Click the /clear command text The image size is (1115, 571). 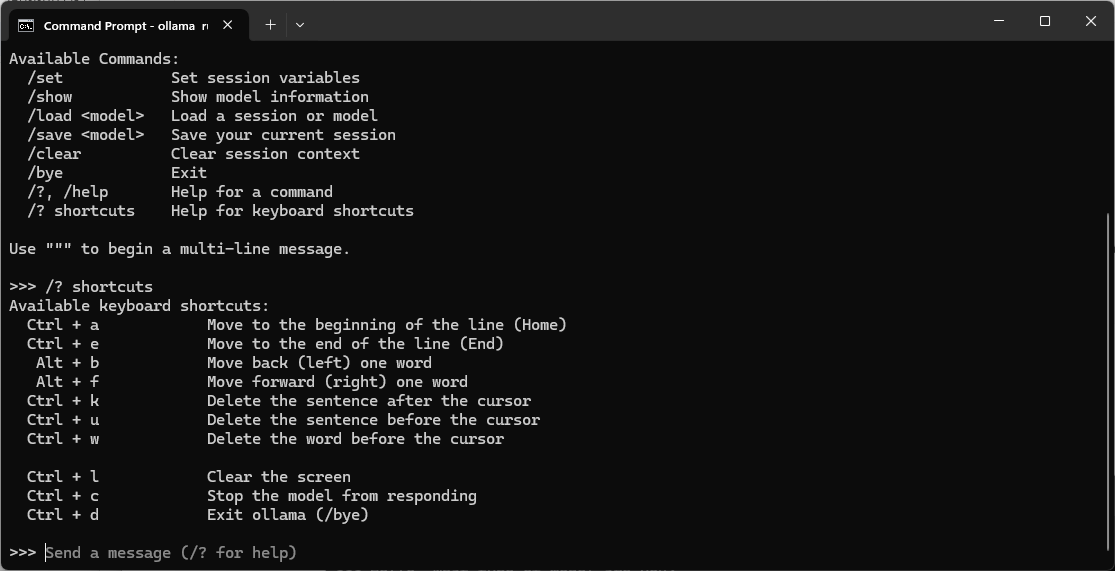tap(54, 154)
